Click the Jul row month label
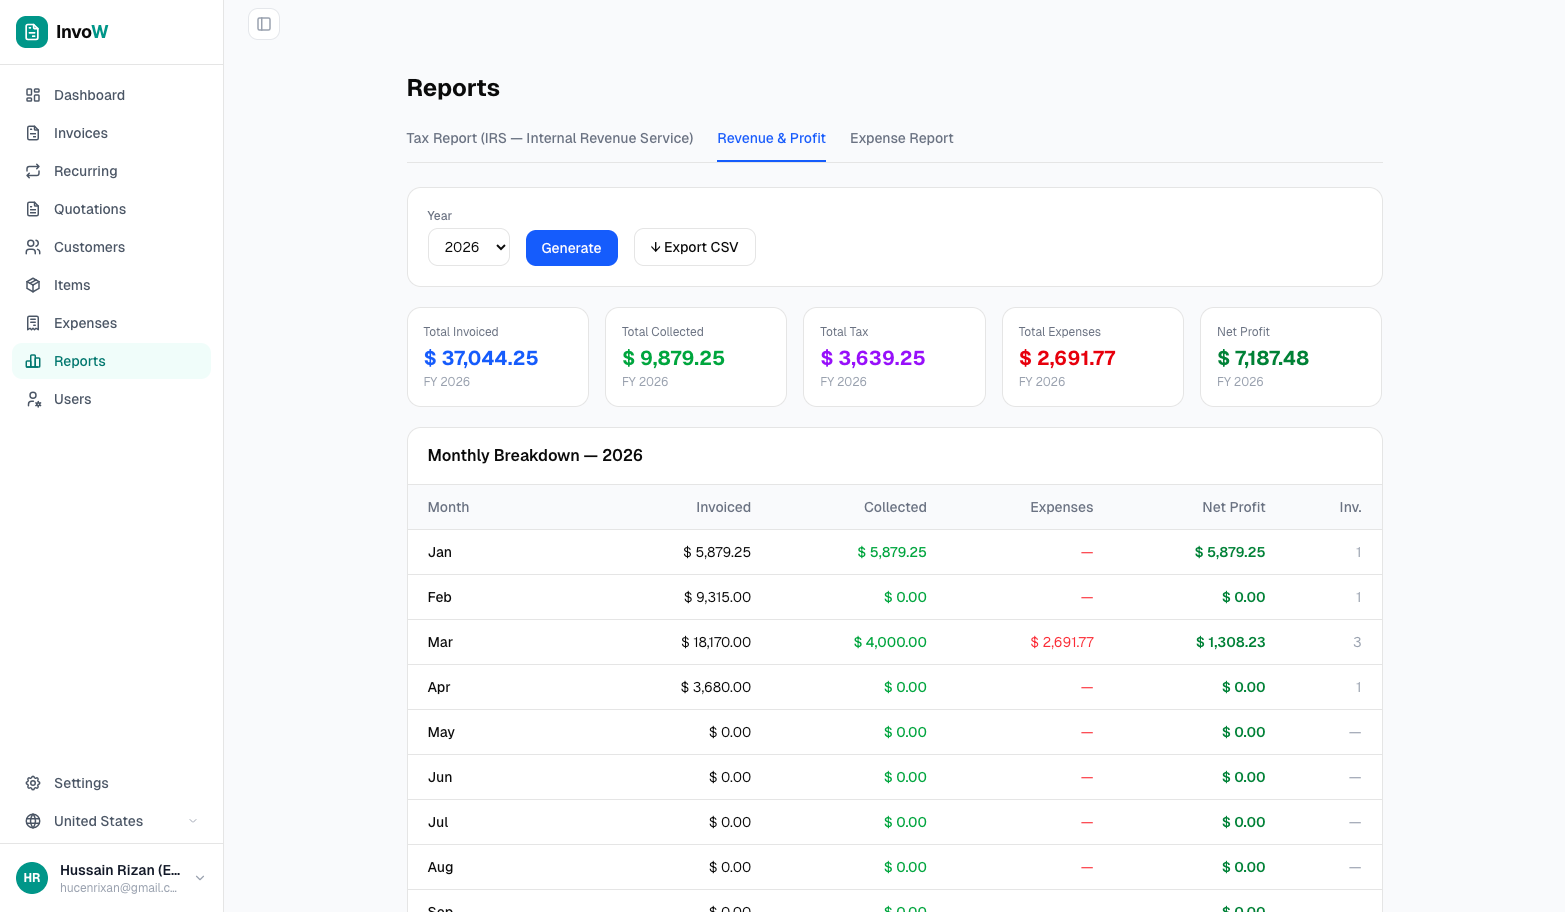 pyautogui.click(x=438, y=822)
